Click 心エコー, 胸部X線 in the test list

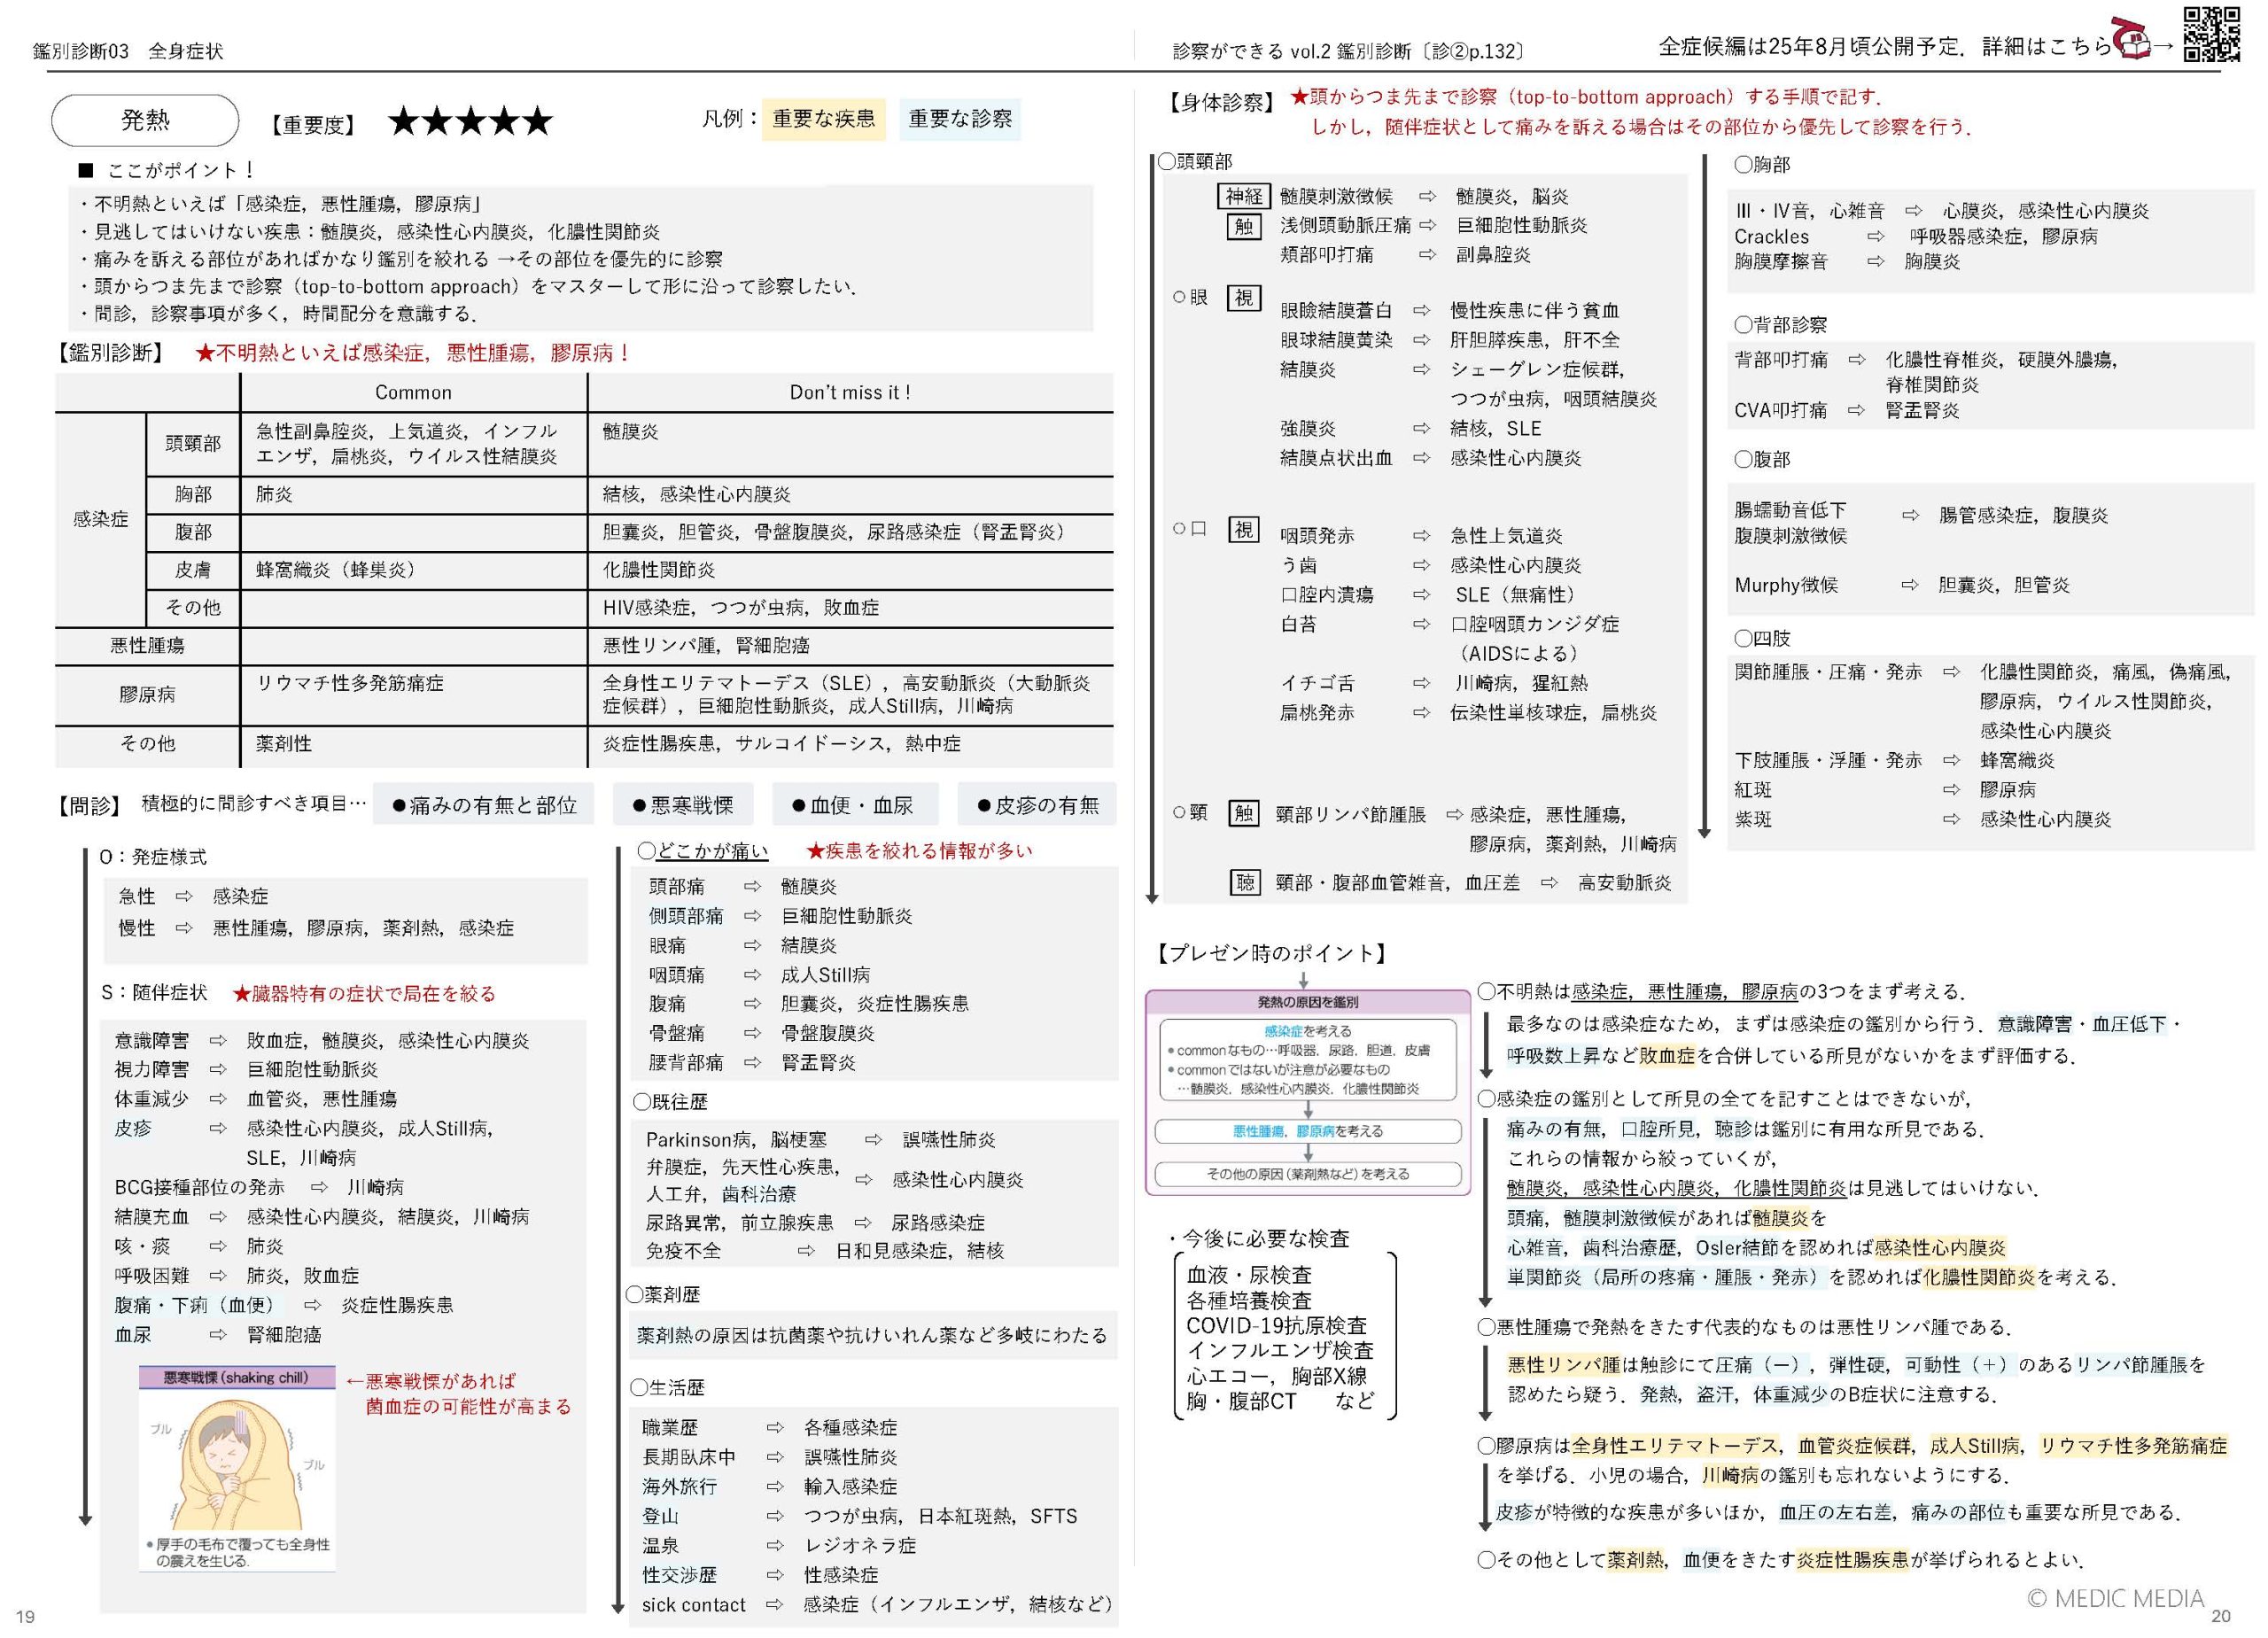(1276, 1375)
